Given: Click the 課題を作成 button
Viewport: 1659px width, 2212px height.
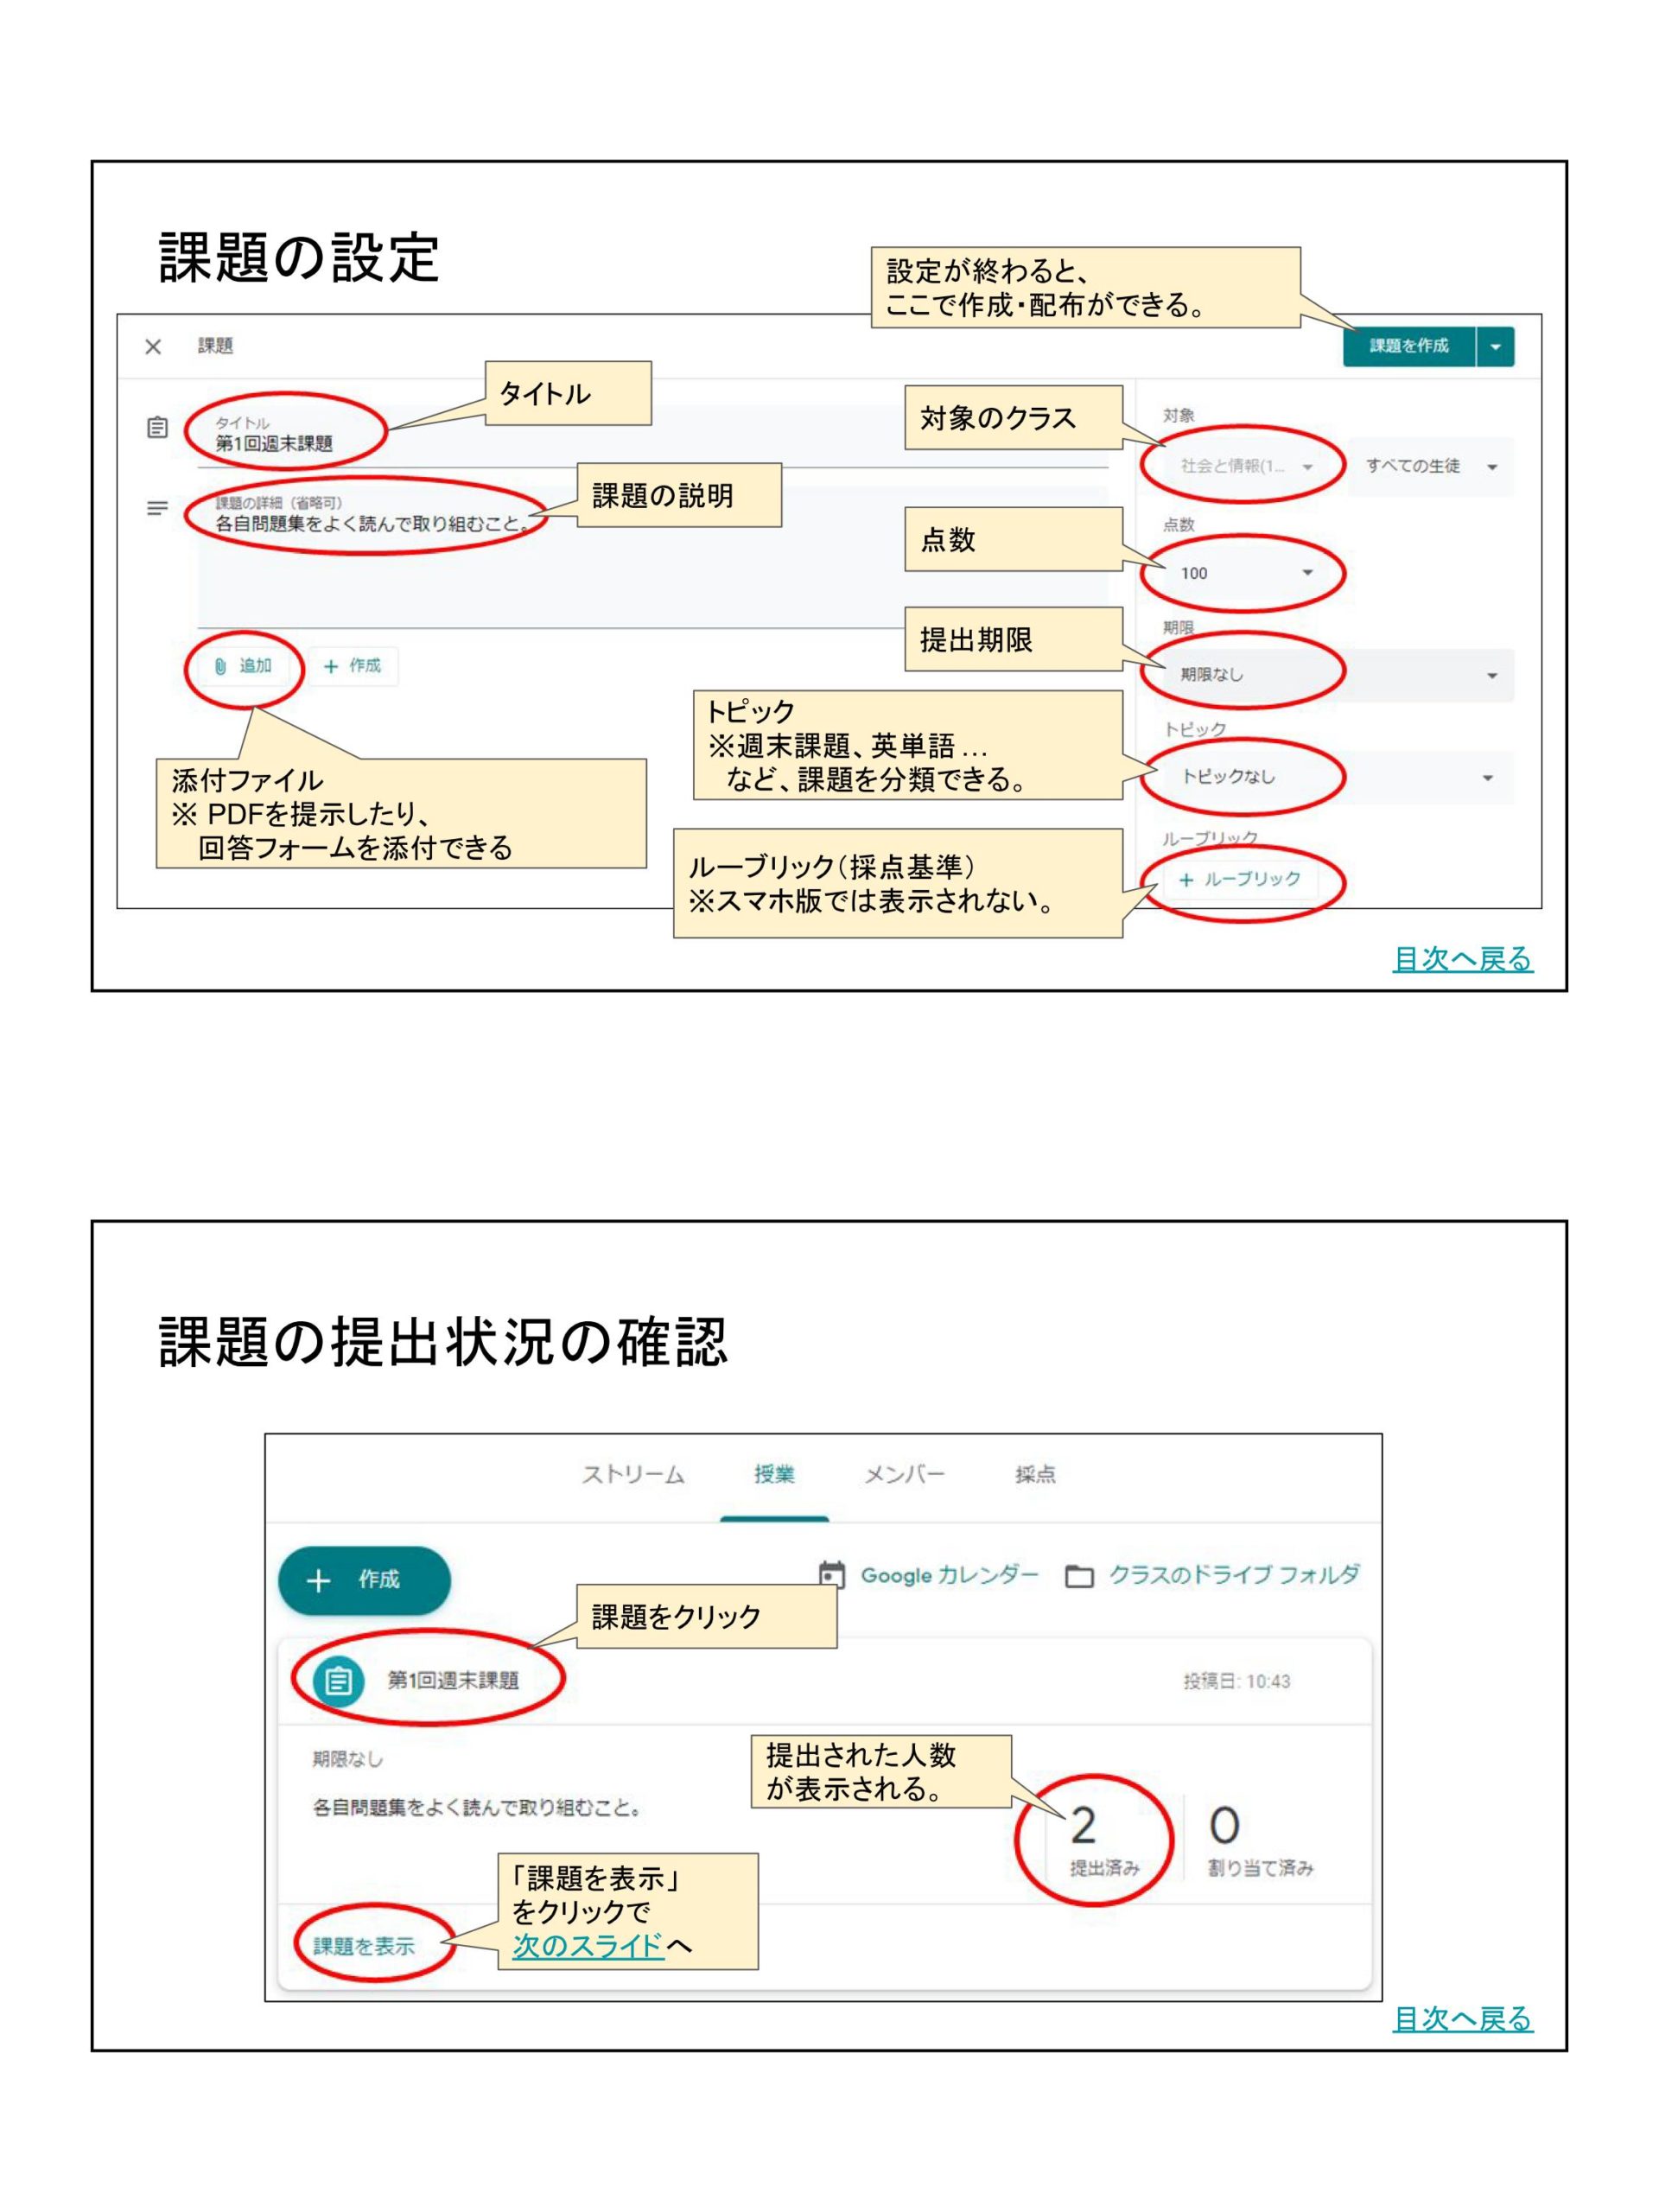Looking at the screenshot, I should tap(1409, 346).
